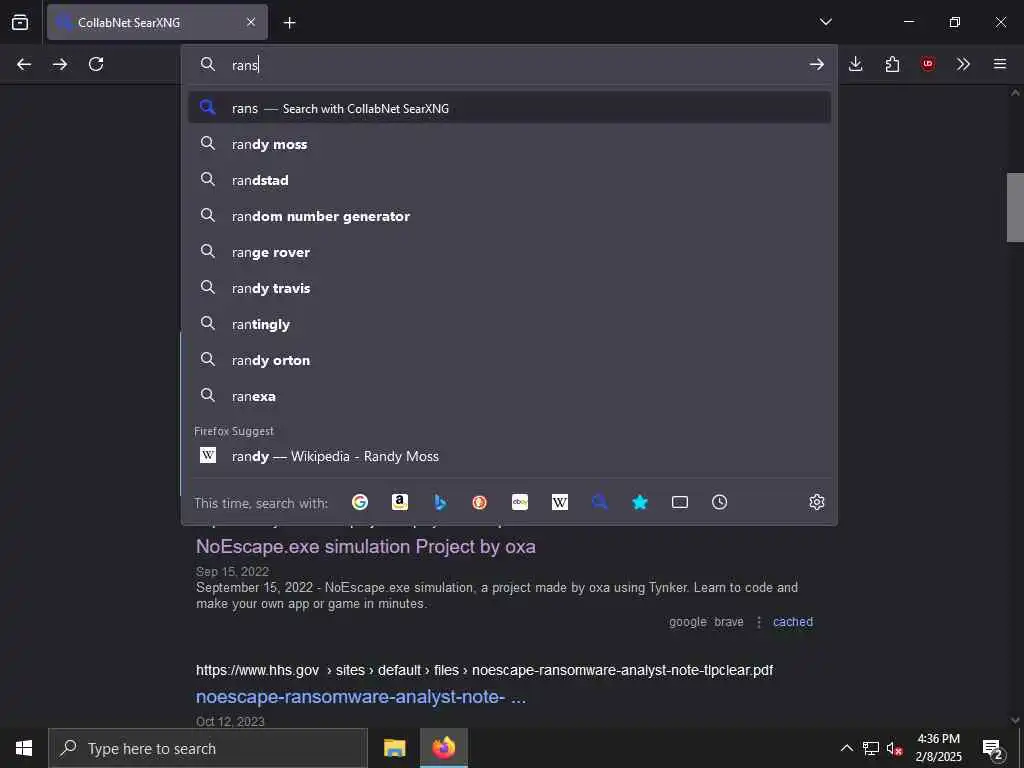Open the Downloads panel

[x=856, y=64]
